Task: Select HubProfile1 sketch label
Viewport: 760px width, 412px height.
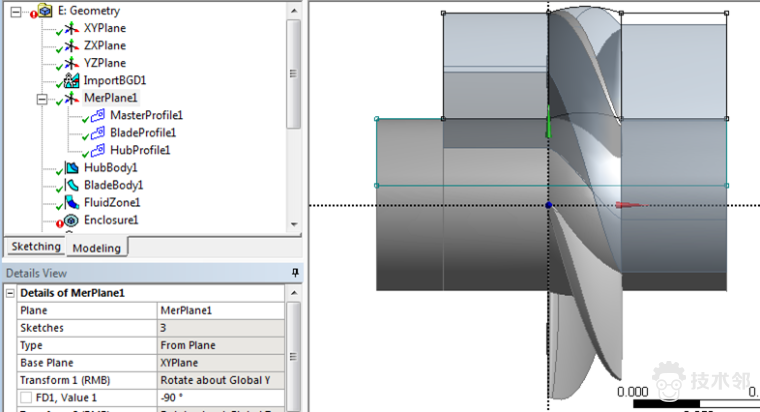Action: (140, 150)
